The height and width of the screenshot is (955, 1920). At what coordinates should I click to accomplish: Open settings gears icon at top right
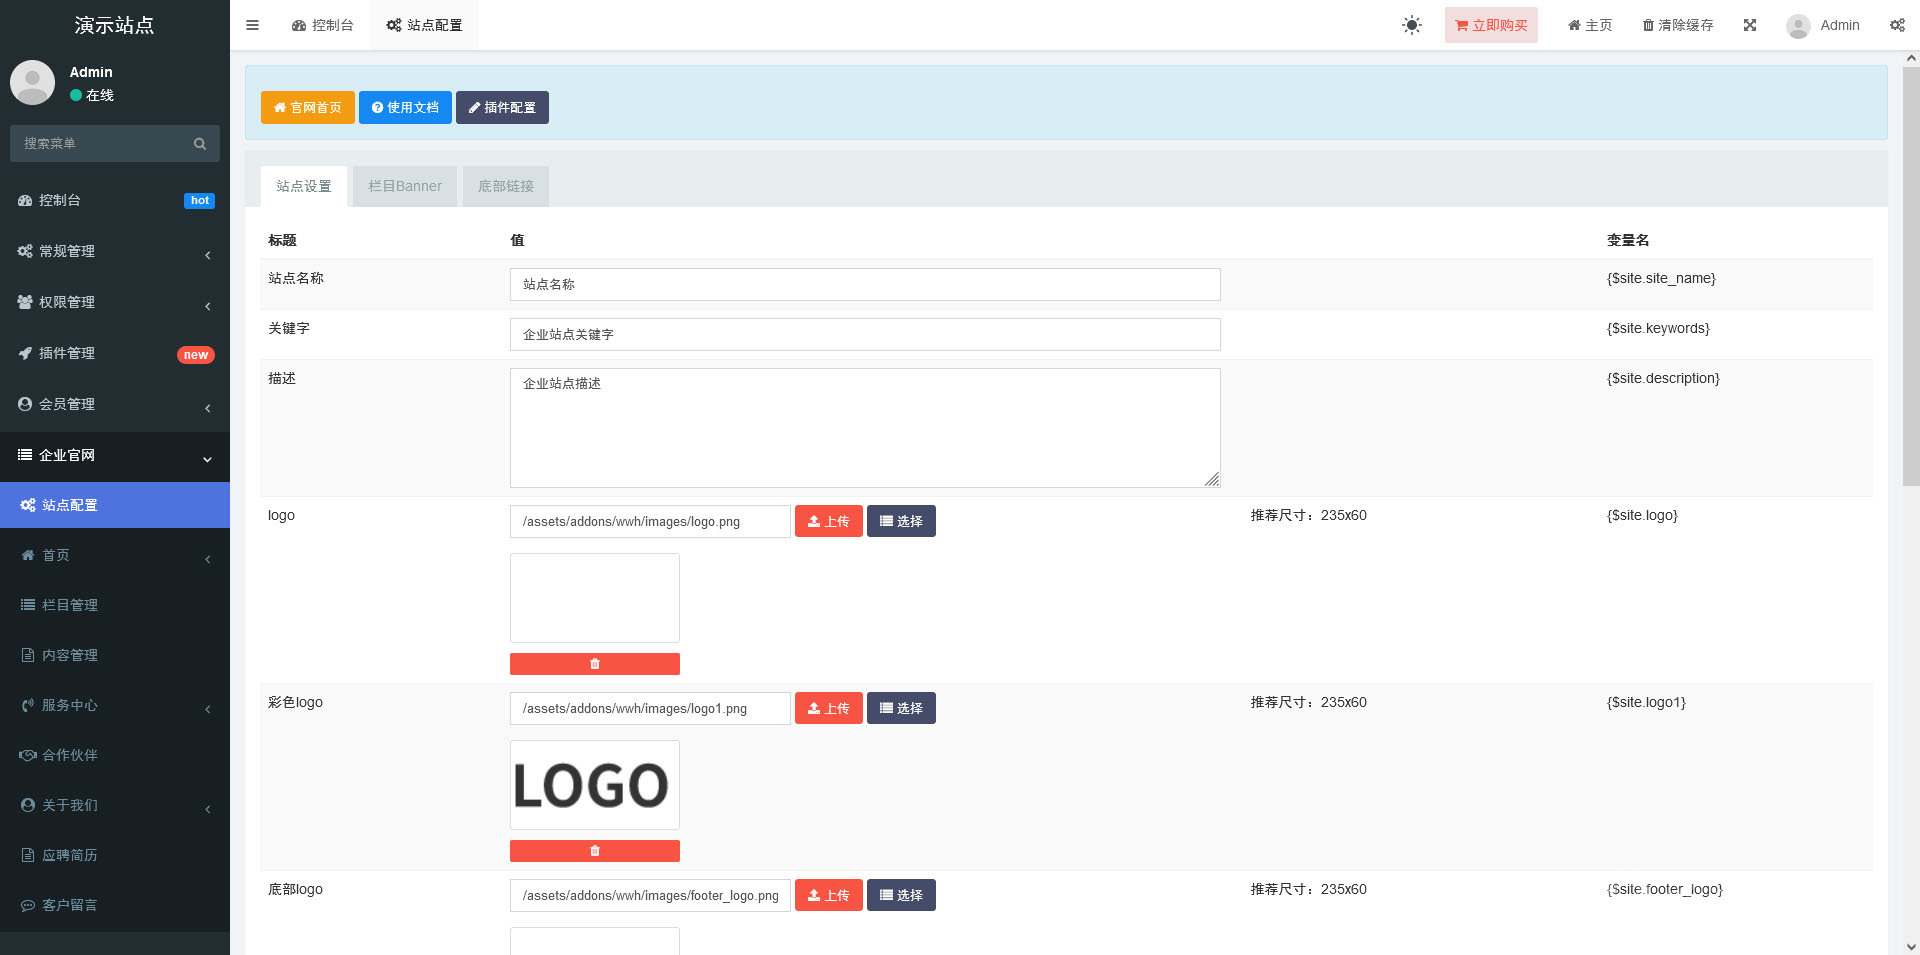point(1896,25)
